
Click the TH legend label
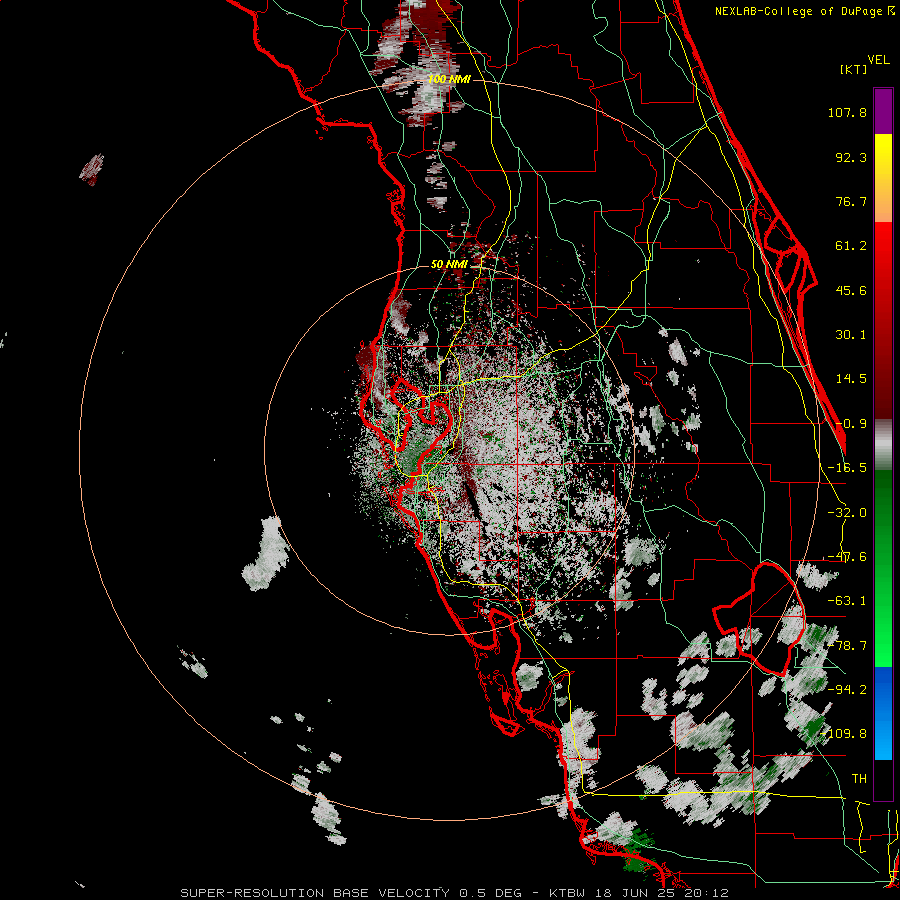[x=859, y=779]
